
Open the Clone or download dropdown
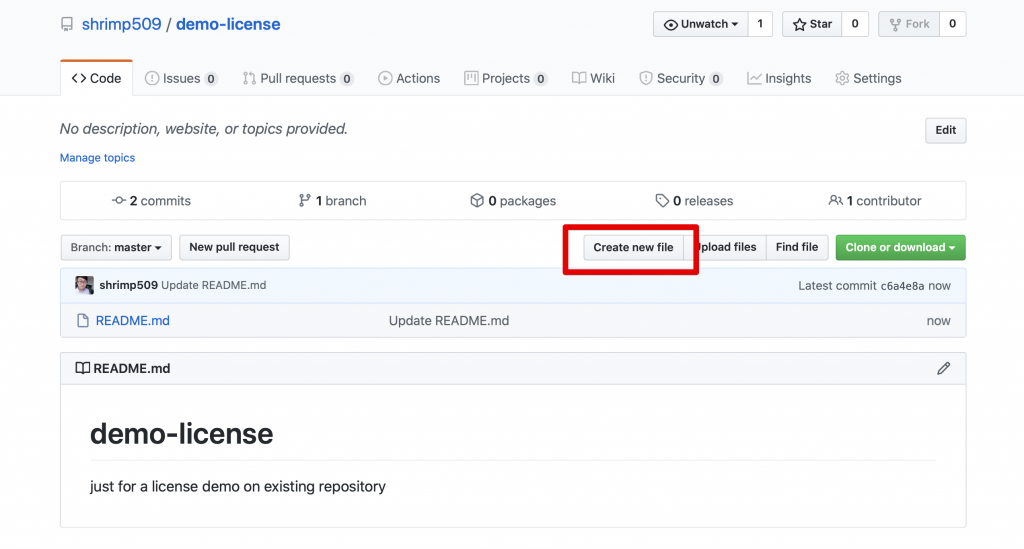901,247
